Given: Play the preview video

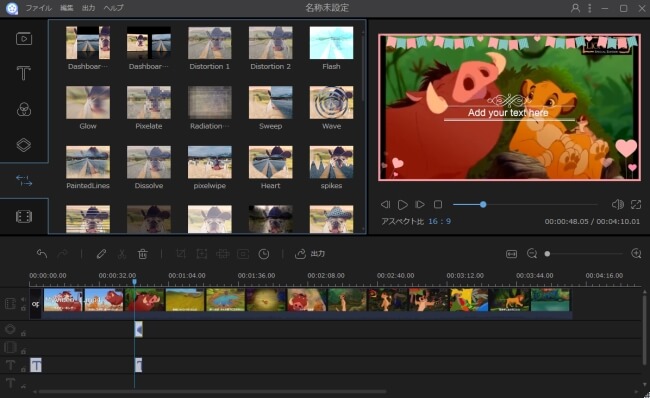Looking at the screenshot, I should coord(402,204).
